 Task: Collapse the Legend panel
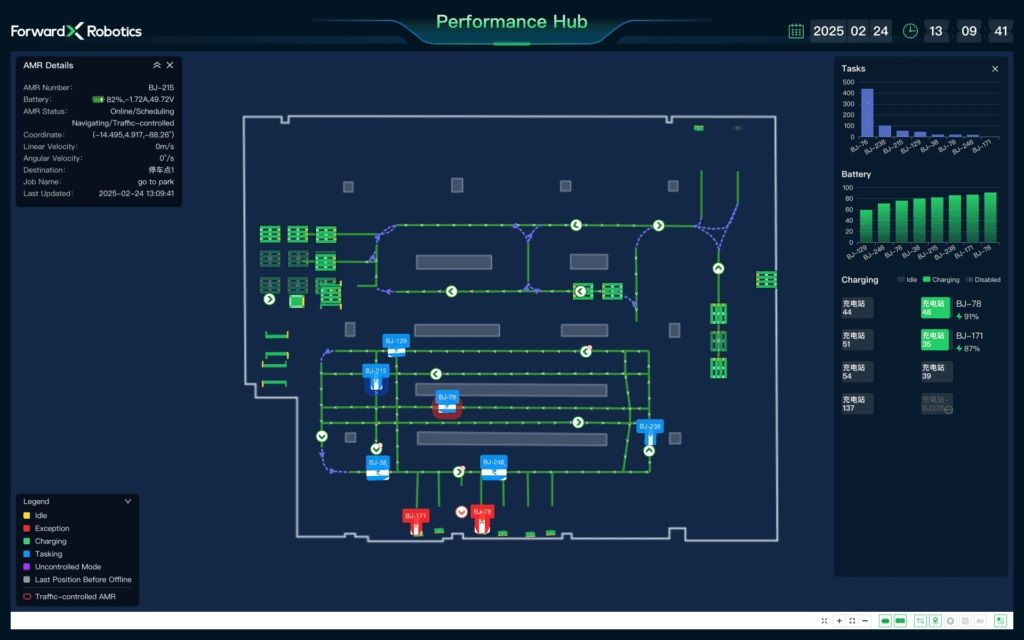point(128,501)
